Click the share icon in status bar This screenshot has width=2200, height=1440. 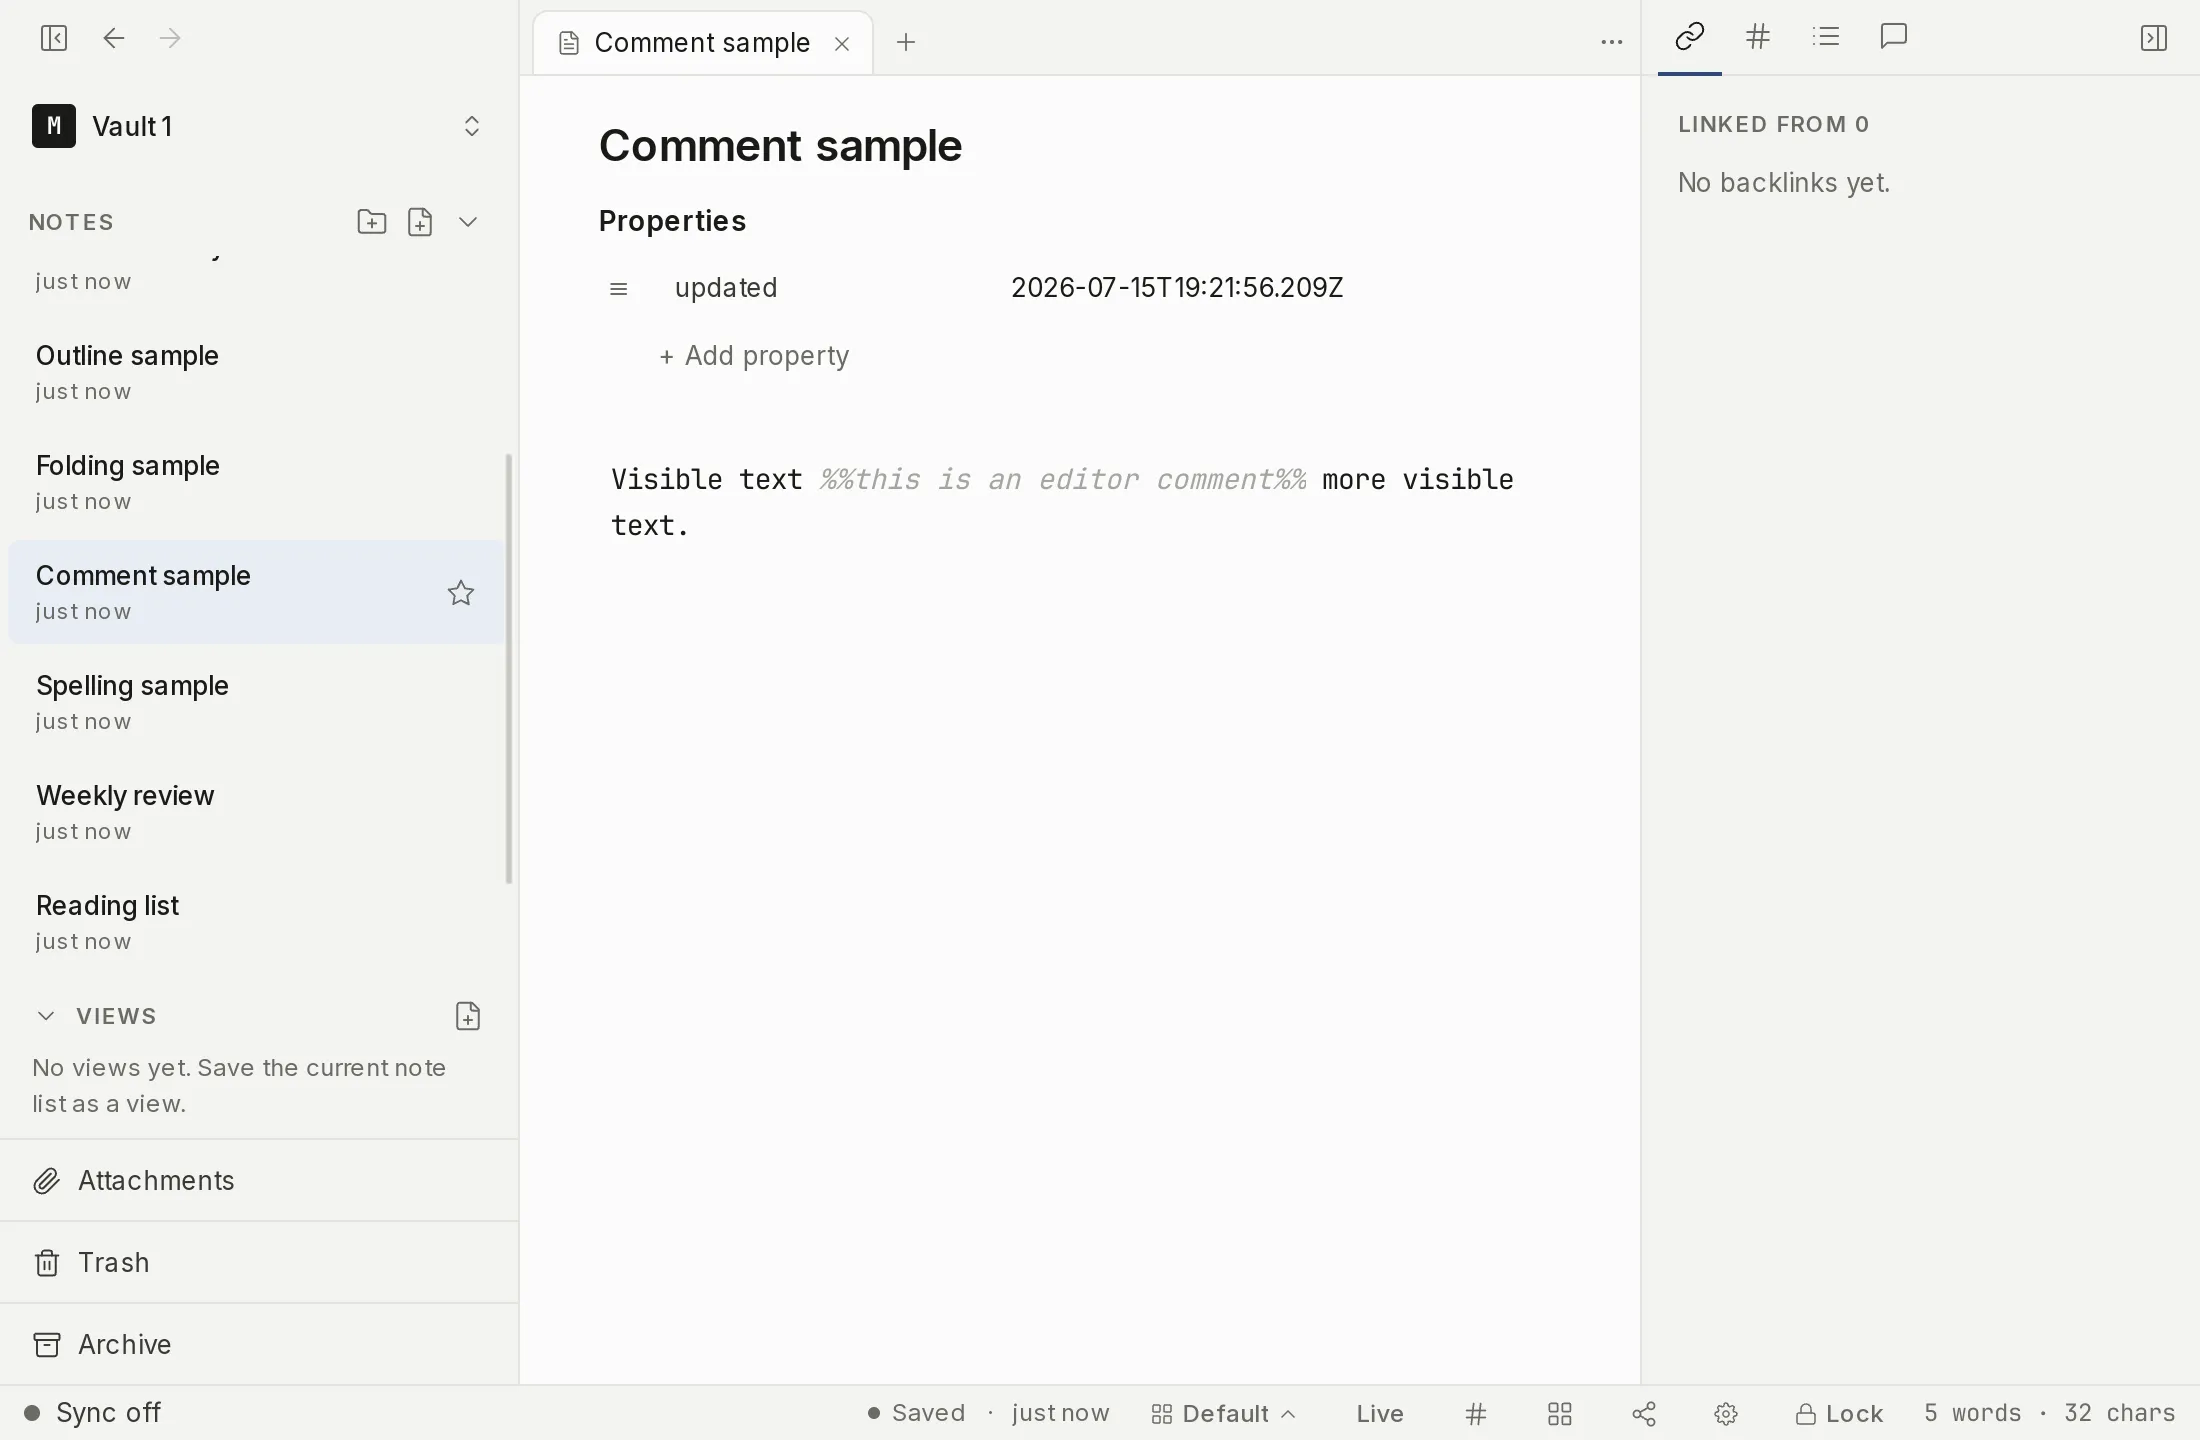(1644, 1413)
